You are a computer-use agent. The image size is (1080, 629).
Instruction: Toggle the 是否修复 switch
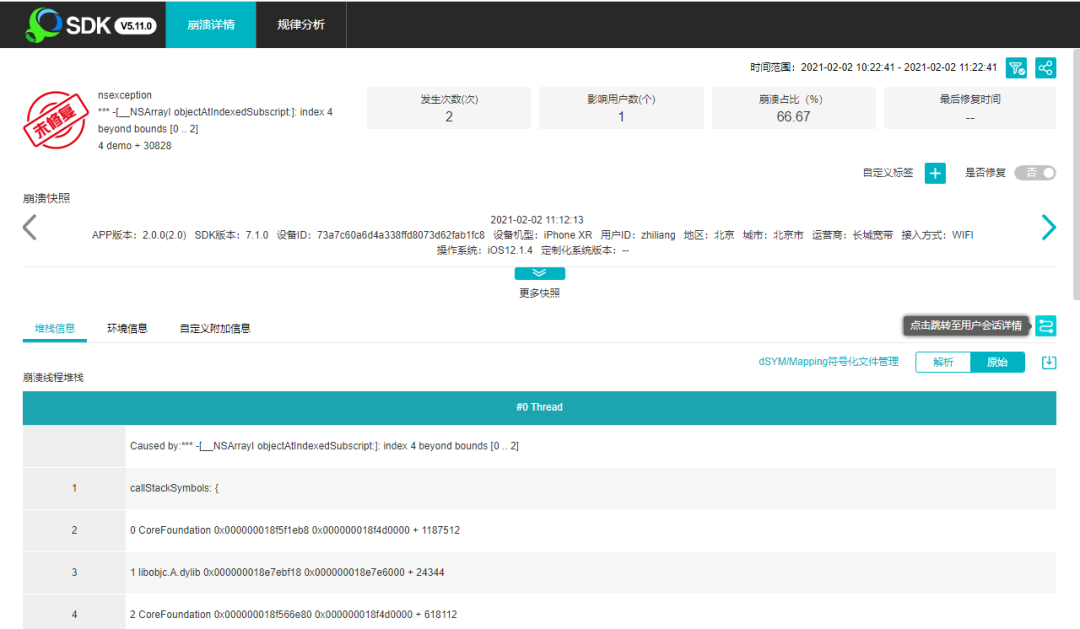click(1035, 173)
